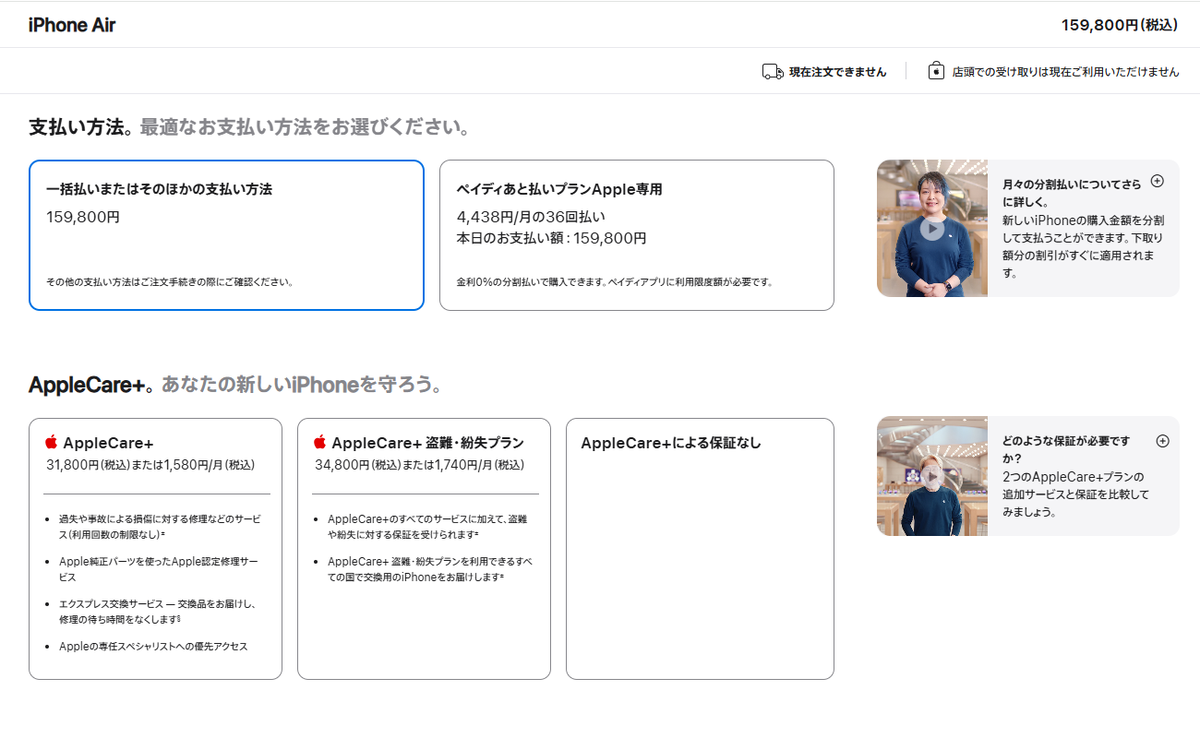
Task: Click the payment video thumbnail of the Apple Specialist
Action: tap(931, 228)
